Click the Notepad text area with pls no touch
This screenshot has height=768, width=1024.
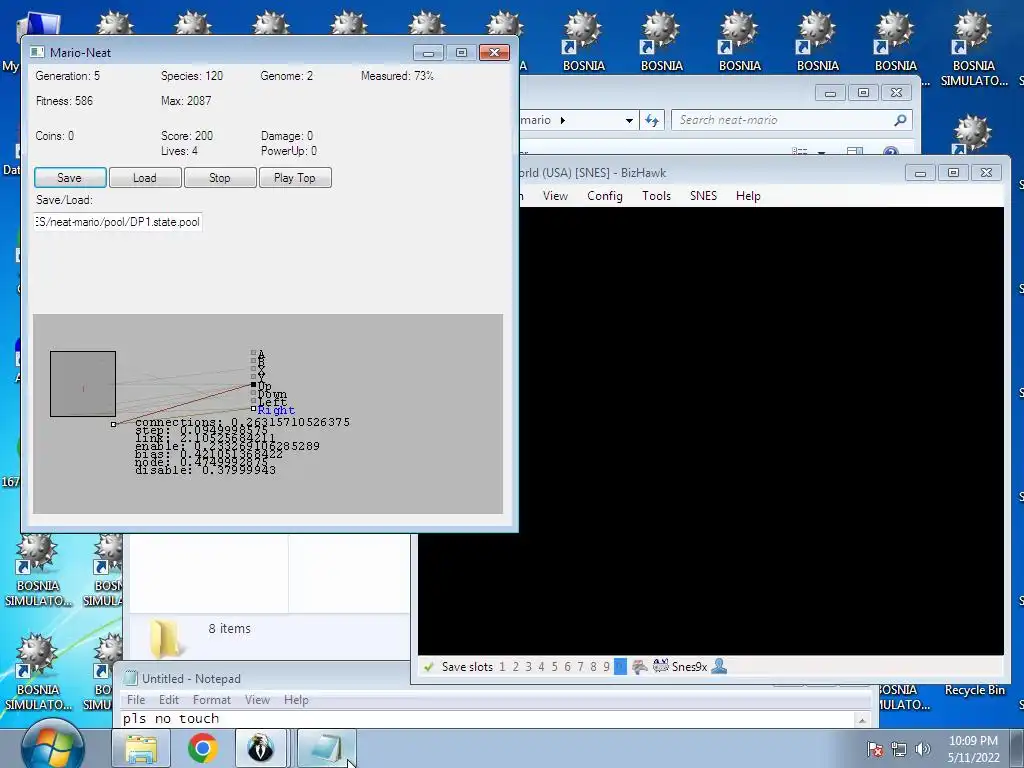[488, 719]
